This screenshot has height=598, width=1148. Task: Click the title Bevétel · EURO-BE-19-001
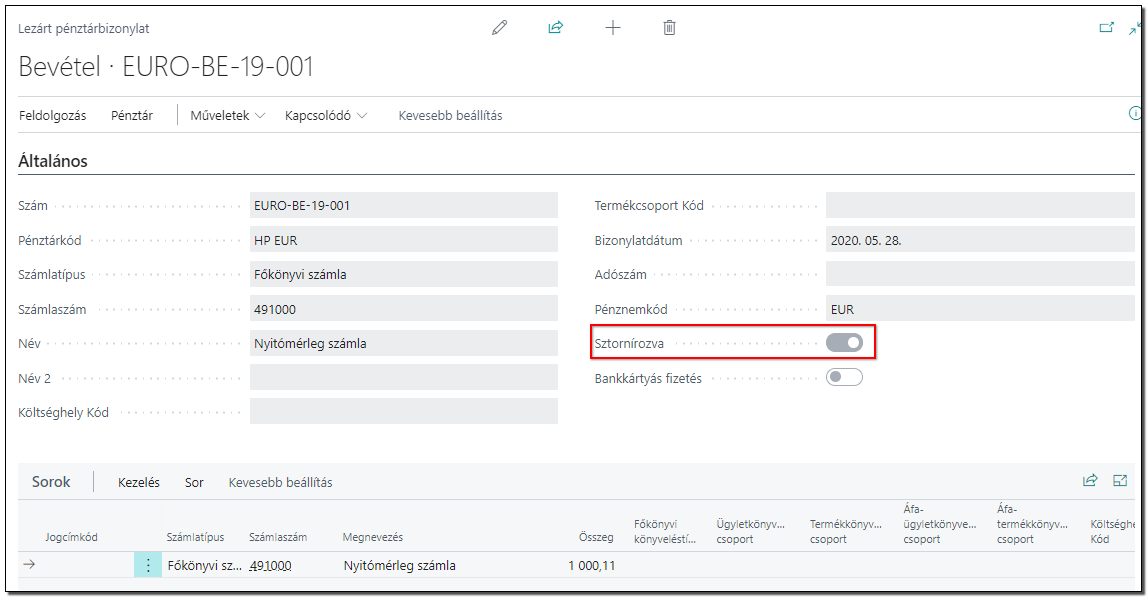click(x=166, y=67)
